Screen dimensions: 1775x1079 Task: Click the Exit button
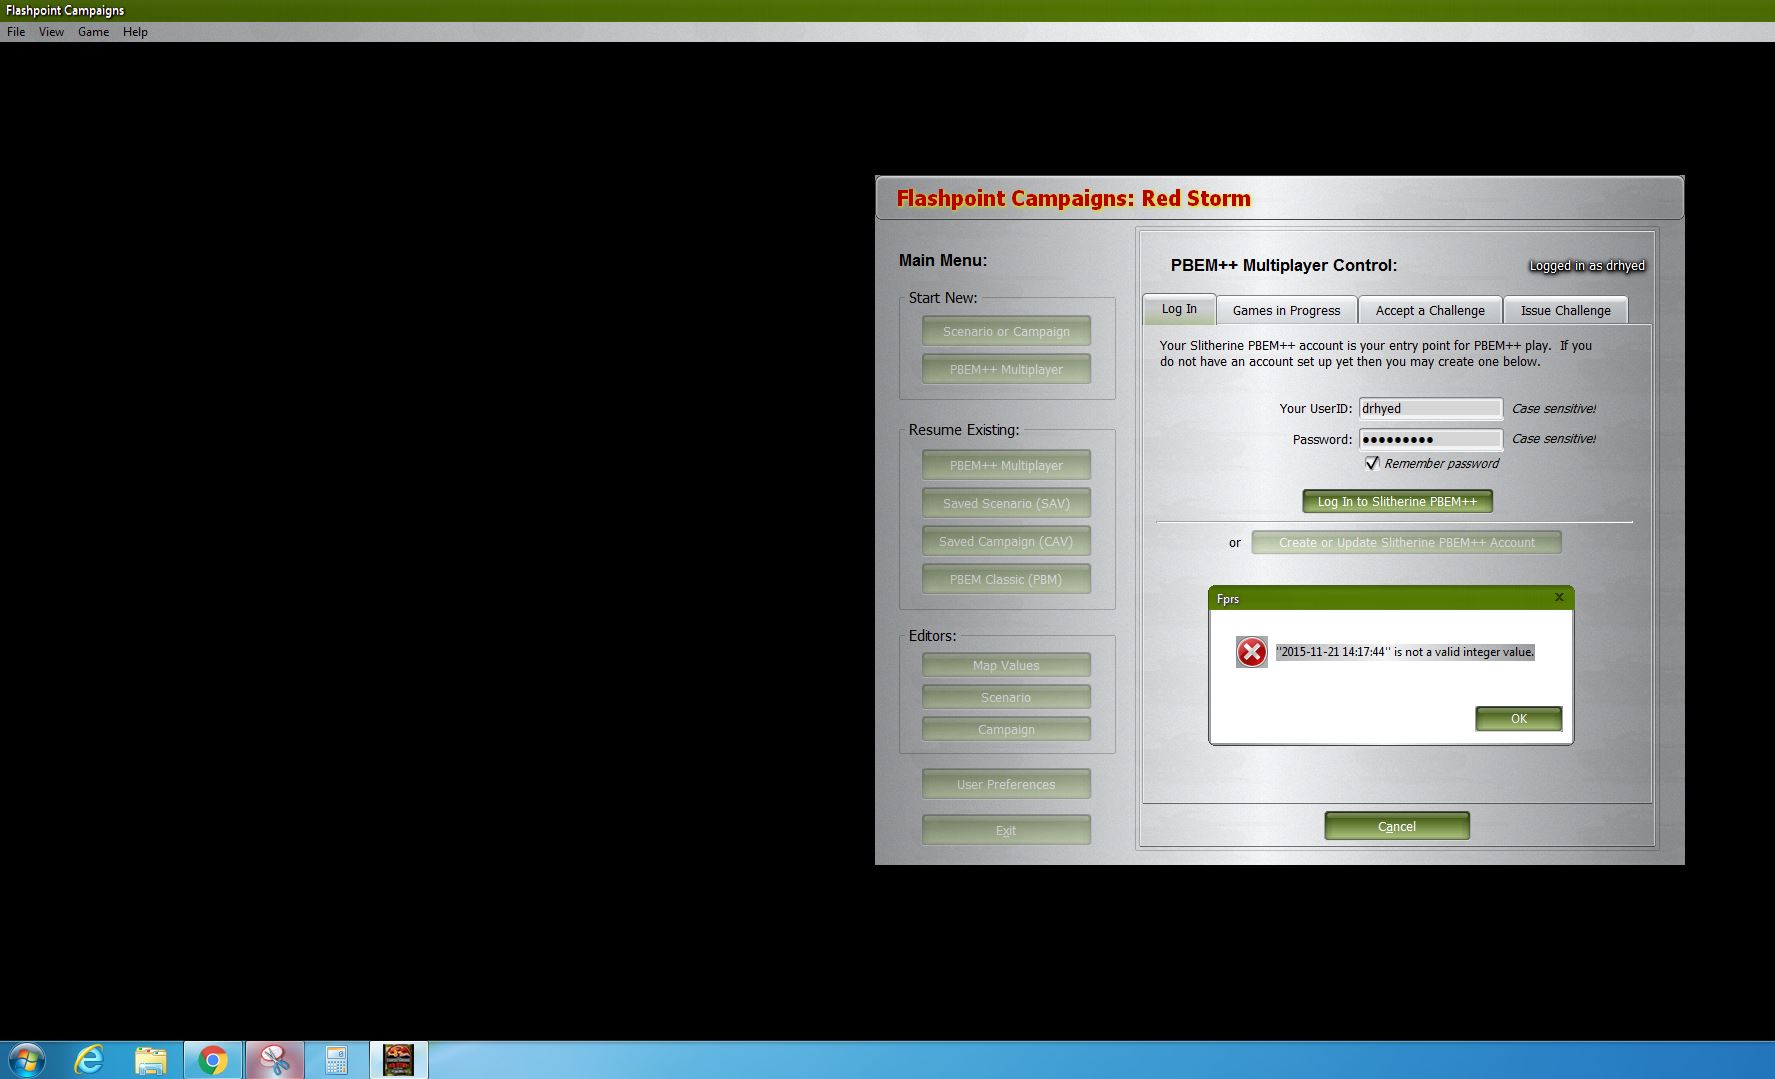click(x=1006, y=830)
